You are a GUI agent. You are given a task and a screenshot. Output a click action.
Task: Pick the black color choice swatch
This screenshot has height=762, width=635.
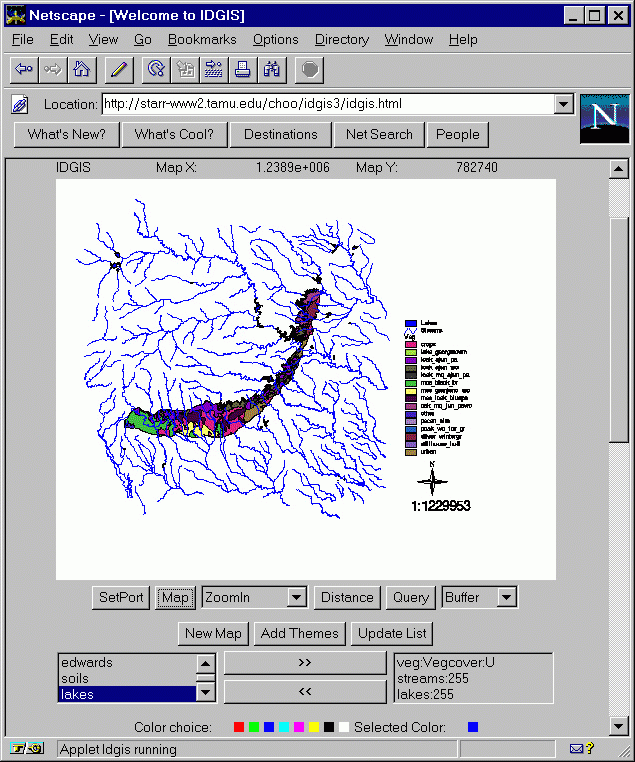coord(329,727)
